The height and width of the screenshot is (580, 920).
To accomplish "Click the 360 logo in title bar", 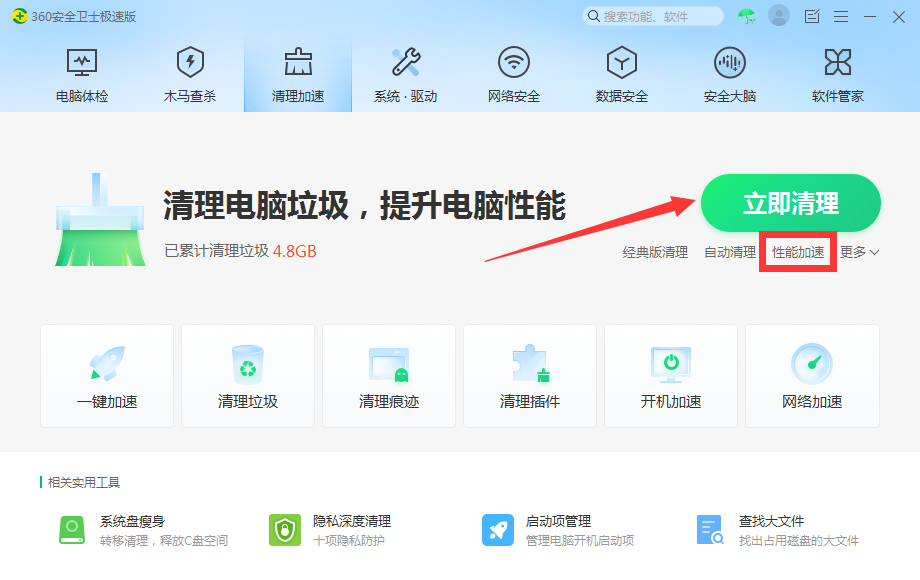I will pos(19,16).
